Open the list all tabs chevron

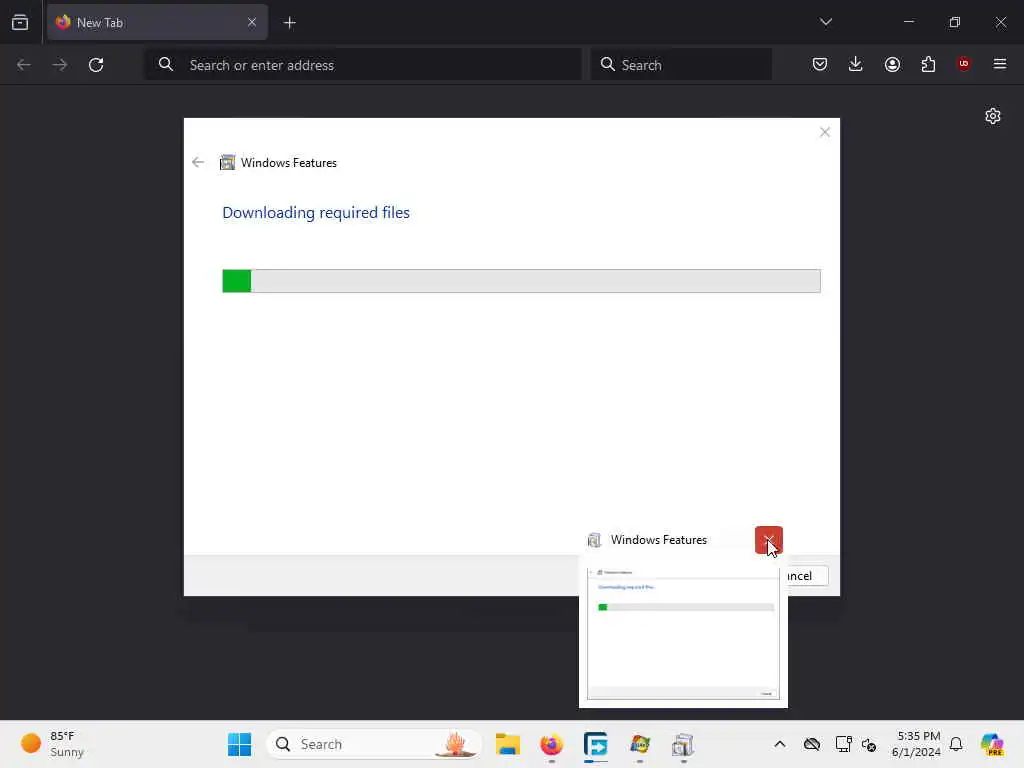(x=825, y=22)
